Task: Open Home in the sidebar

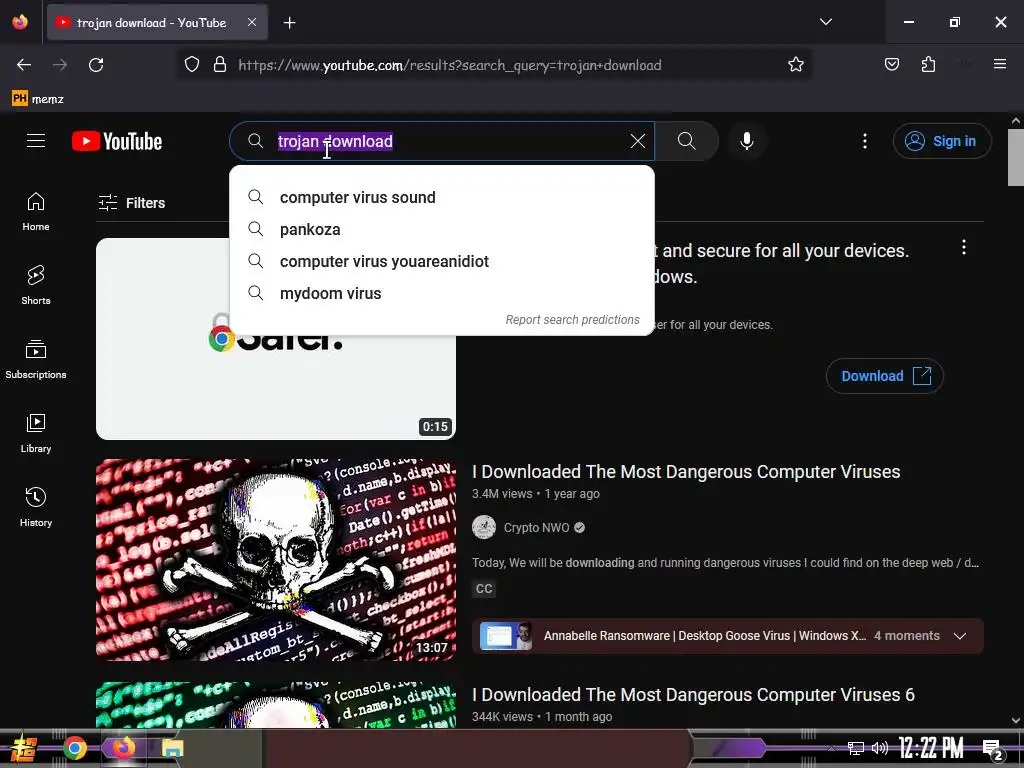Action: pyautogui.click(x=36, y=212)
